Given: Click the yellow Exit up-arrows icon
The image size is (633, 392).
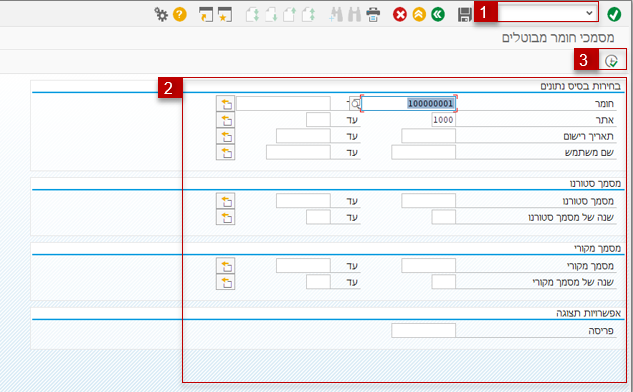Looking at the screenshot, I should (419, 15).
